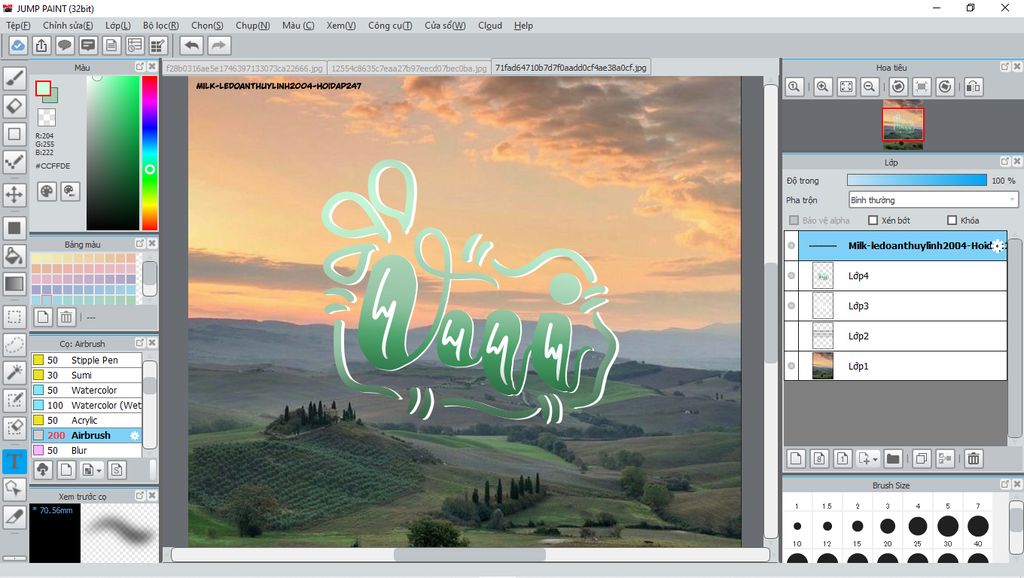Click the Độ trong opacity slider
1024x578 pixels.
pos(916,180)
